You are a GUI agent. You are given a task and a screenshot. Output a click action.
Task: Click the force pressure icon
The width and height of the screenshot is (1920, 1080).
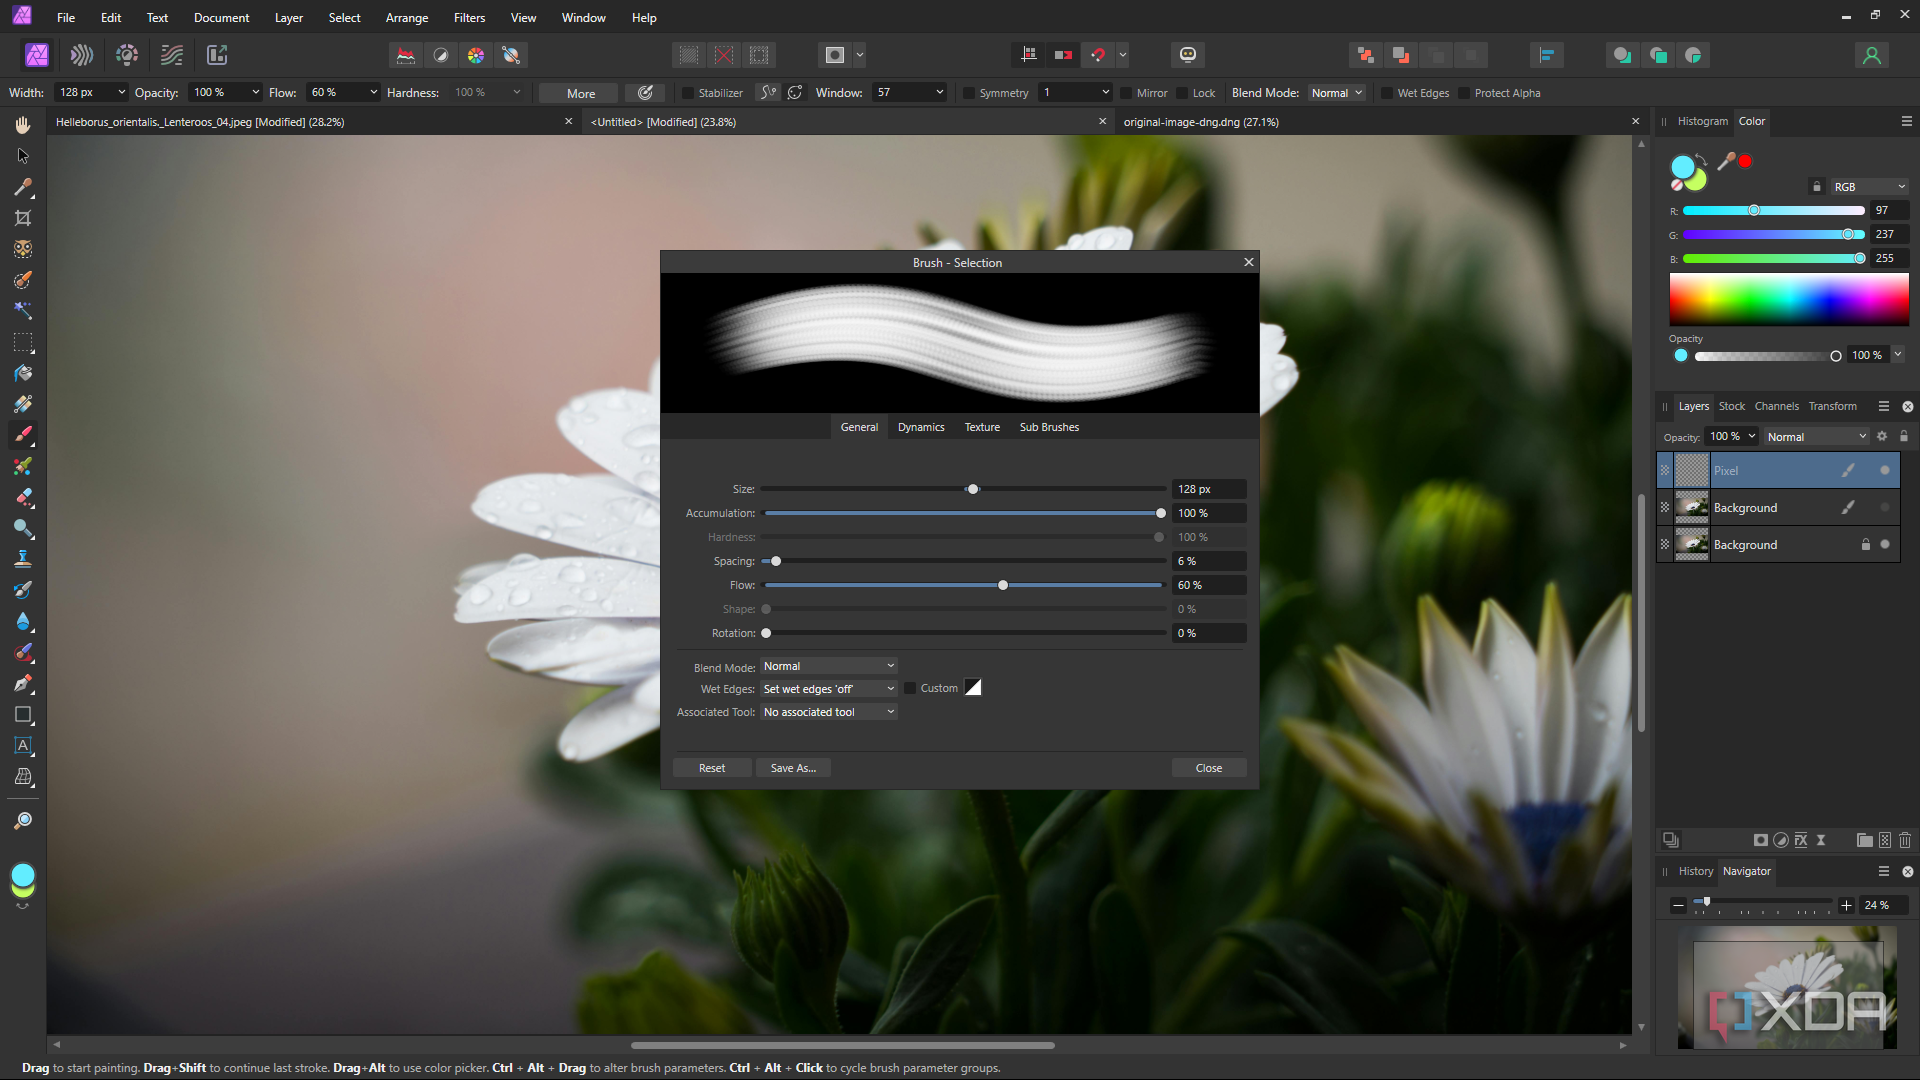(x=646, y=93)
